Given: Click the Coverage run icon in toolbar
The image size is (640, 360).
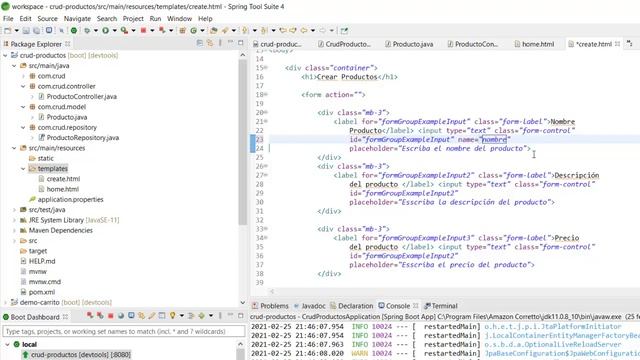Looking at the screenshot, I should [x=124, y=31].
